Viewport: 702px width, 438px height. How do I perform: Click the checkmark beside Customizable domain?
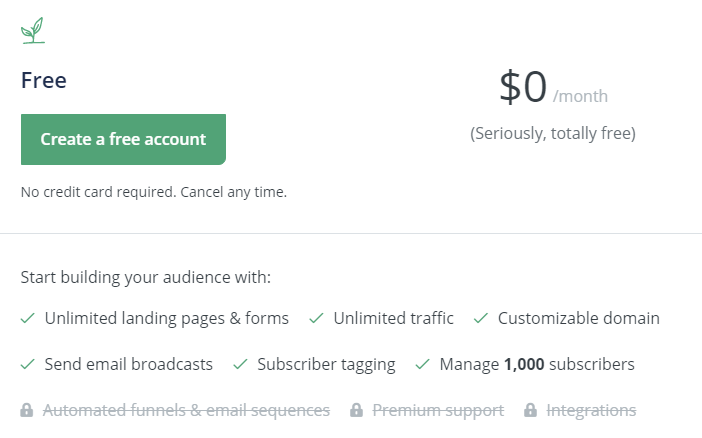click(481, 319)
